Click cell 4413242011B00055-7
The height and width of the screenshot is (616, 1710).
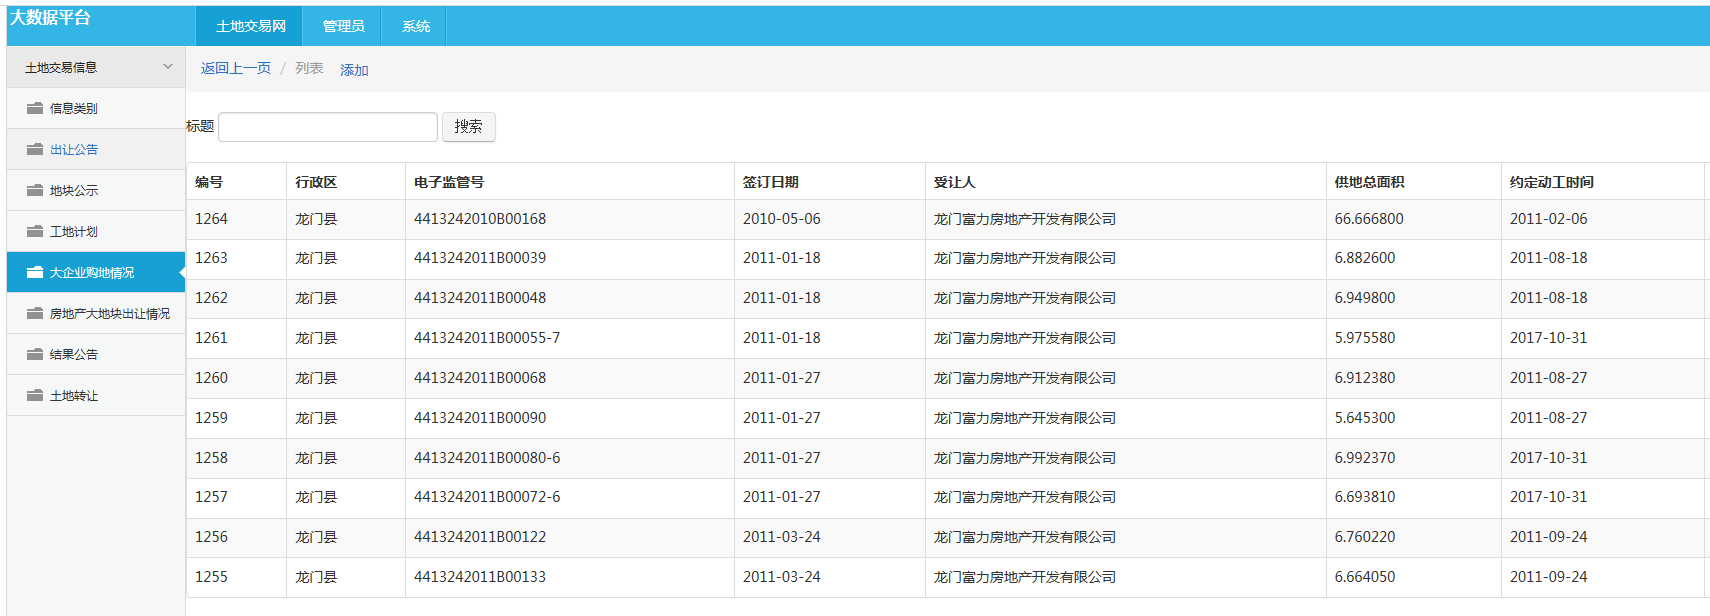click(487, 338)
